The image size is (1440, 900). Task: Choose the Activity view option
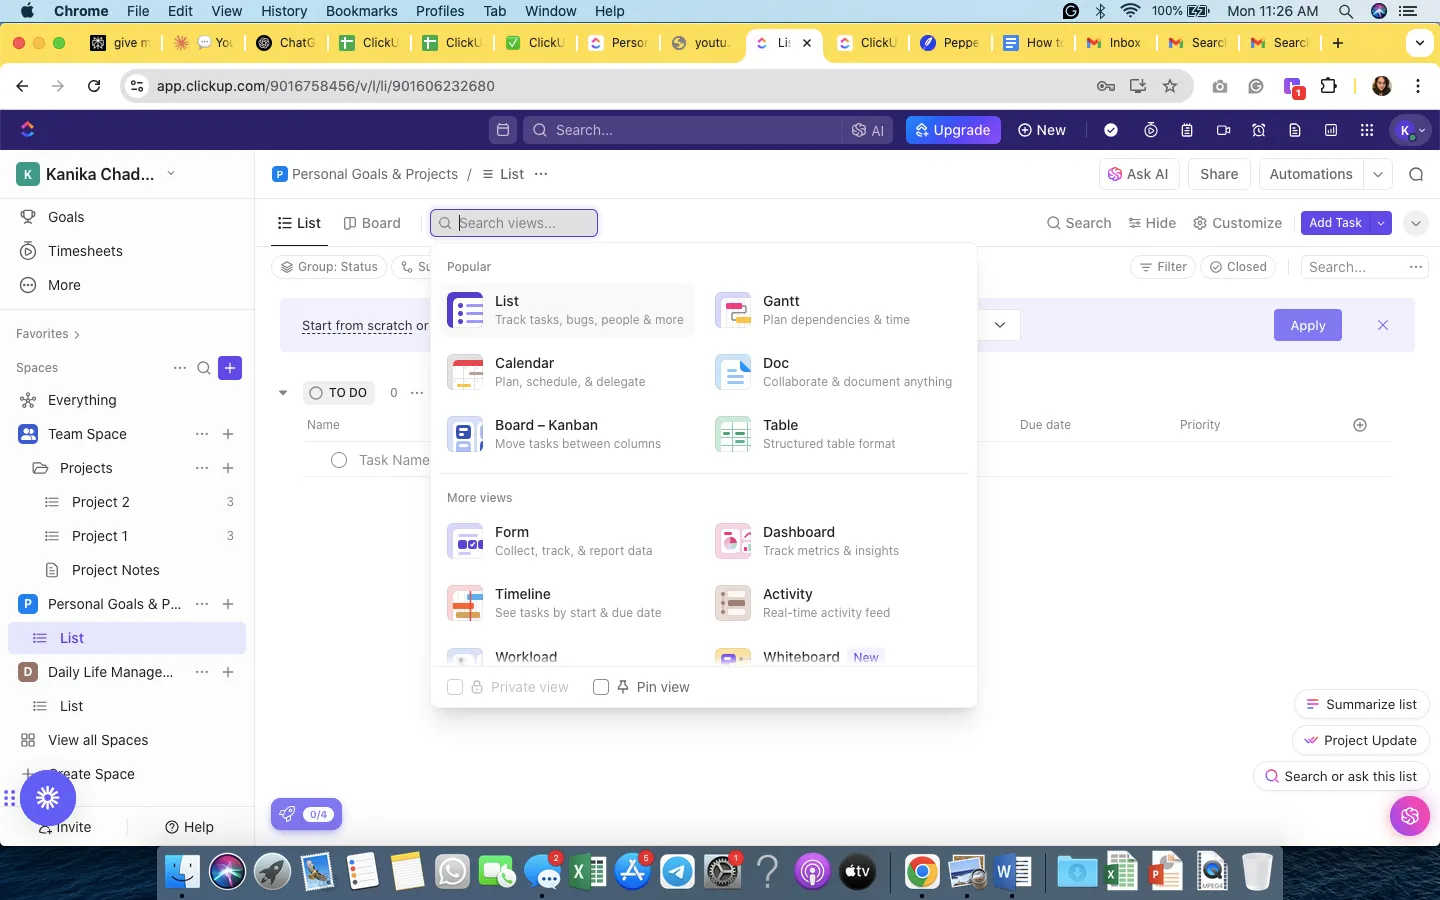pyautogui.click(x=835, y=603)
